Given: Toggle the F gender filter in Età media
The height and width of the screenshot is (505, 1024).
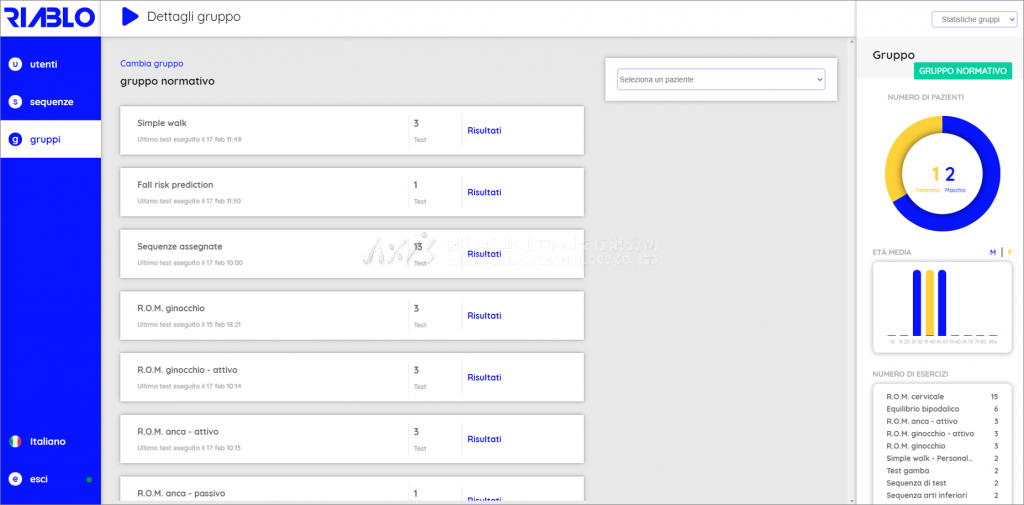Looking at the screenshot, I should pyautogui.click(x=1009, y=252).
